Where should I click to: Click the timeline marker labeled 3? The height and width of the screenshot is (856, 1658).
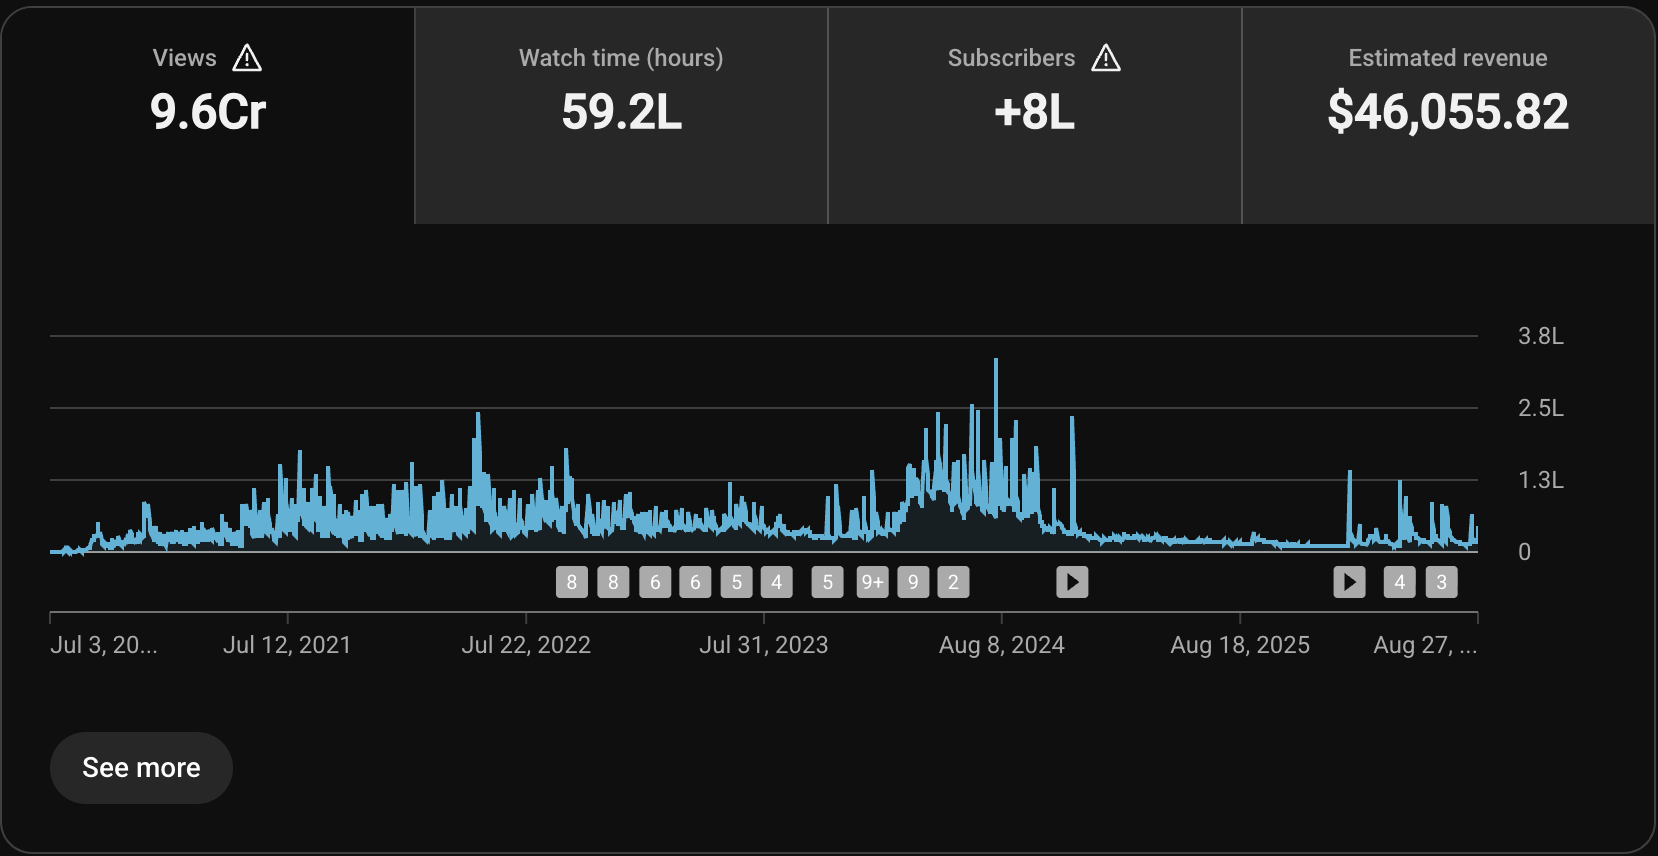pos(1441,582)
